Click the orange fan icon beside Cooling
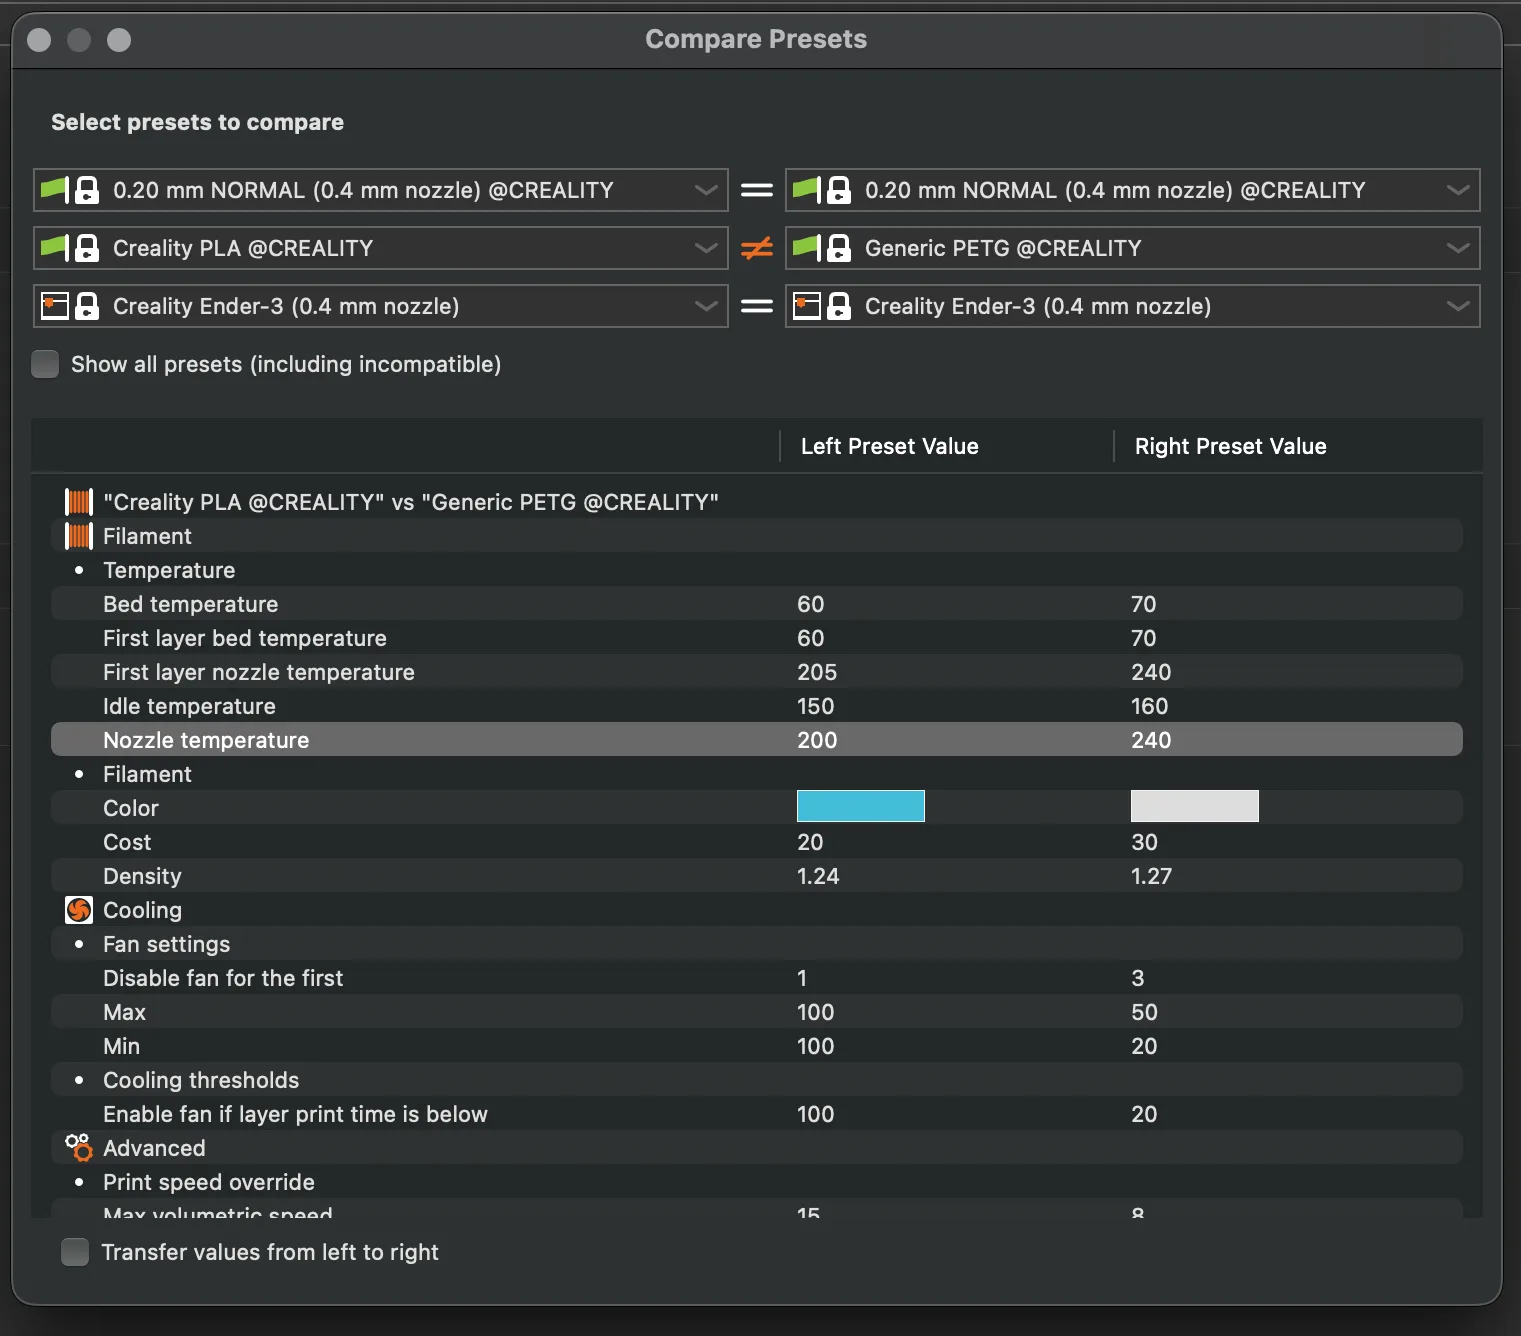Screen dimensions: 1521x1336 (79, 910)
